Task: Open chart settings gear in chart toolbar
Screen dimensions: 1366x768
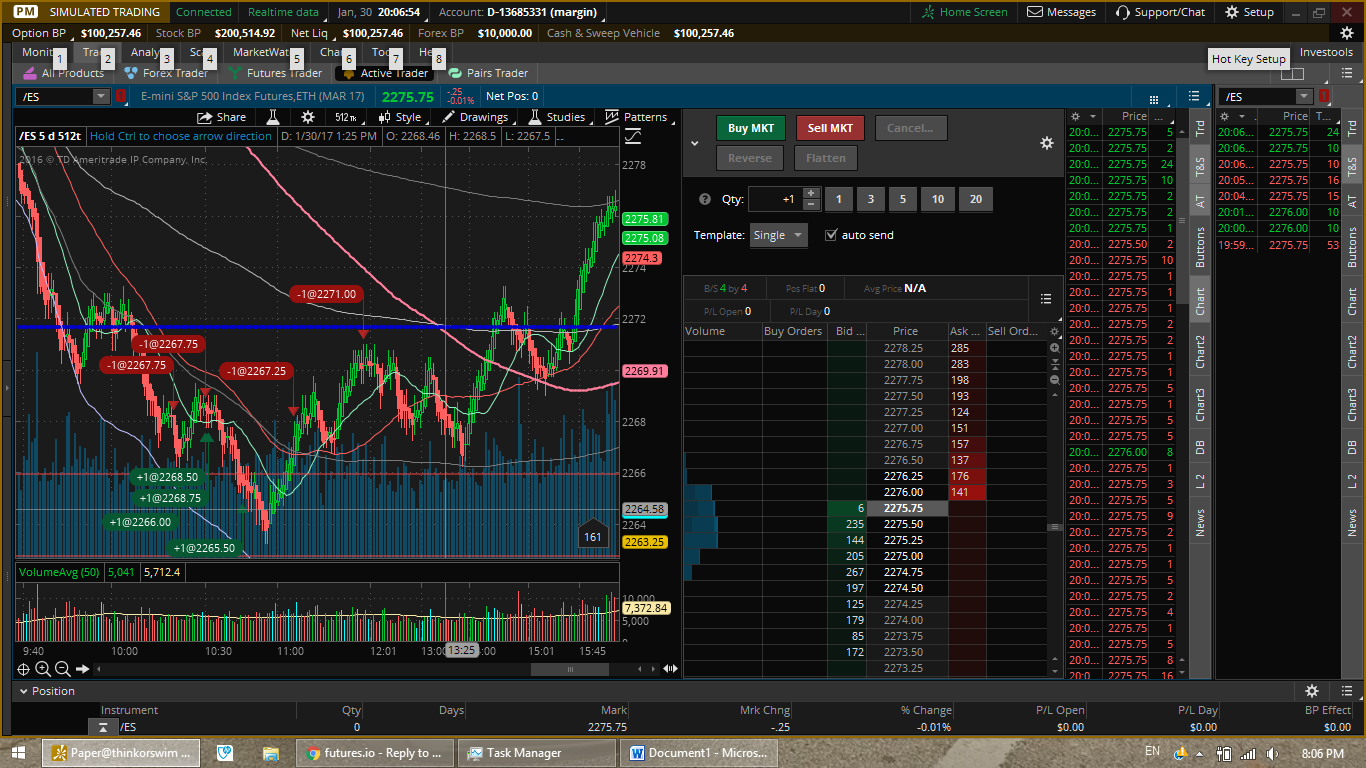Action: point(308,117)
